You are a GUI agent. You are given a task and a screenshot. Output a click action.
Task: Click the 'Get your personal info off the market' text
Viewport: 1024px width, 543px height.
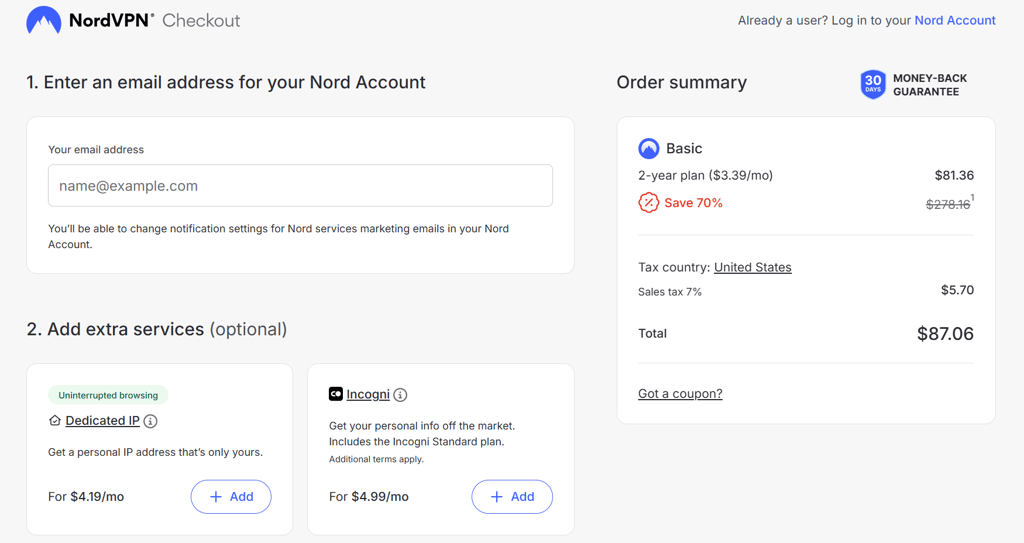coord(422,426)
